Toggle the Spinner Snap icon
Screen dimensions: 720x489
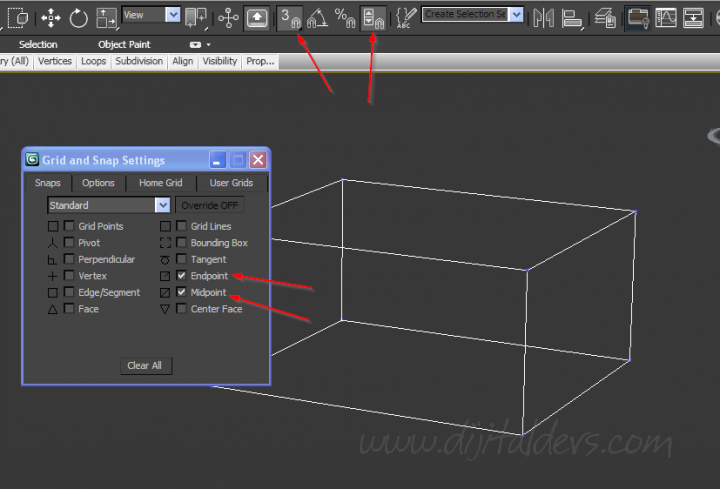373,17
